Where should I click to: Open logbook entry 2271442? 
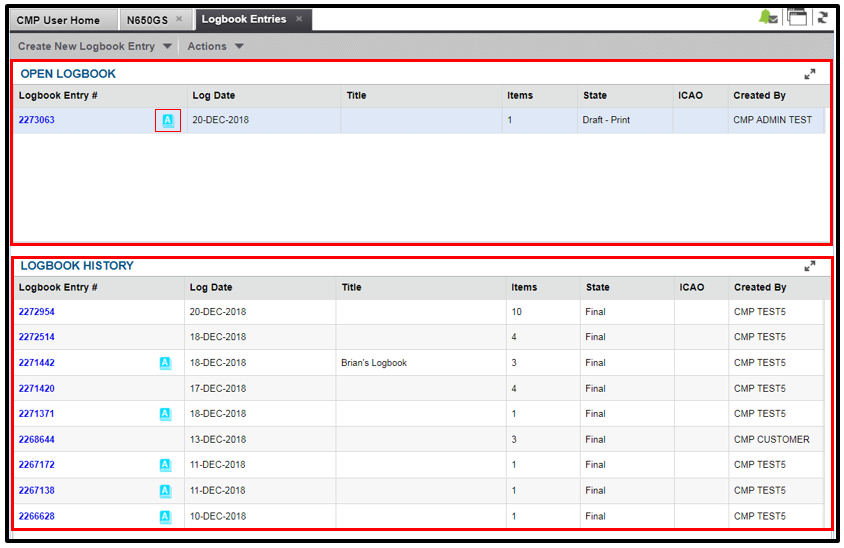pos(37,363)
